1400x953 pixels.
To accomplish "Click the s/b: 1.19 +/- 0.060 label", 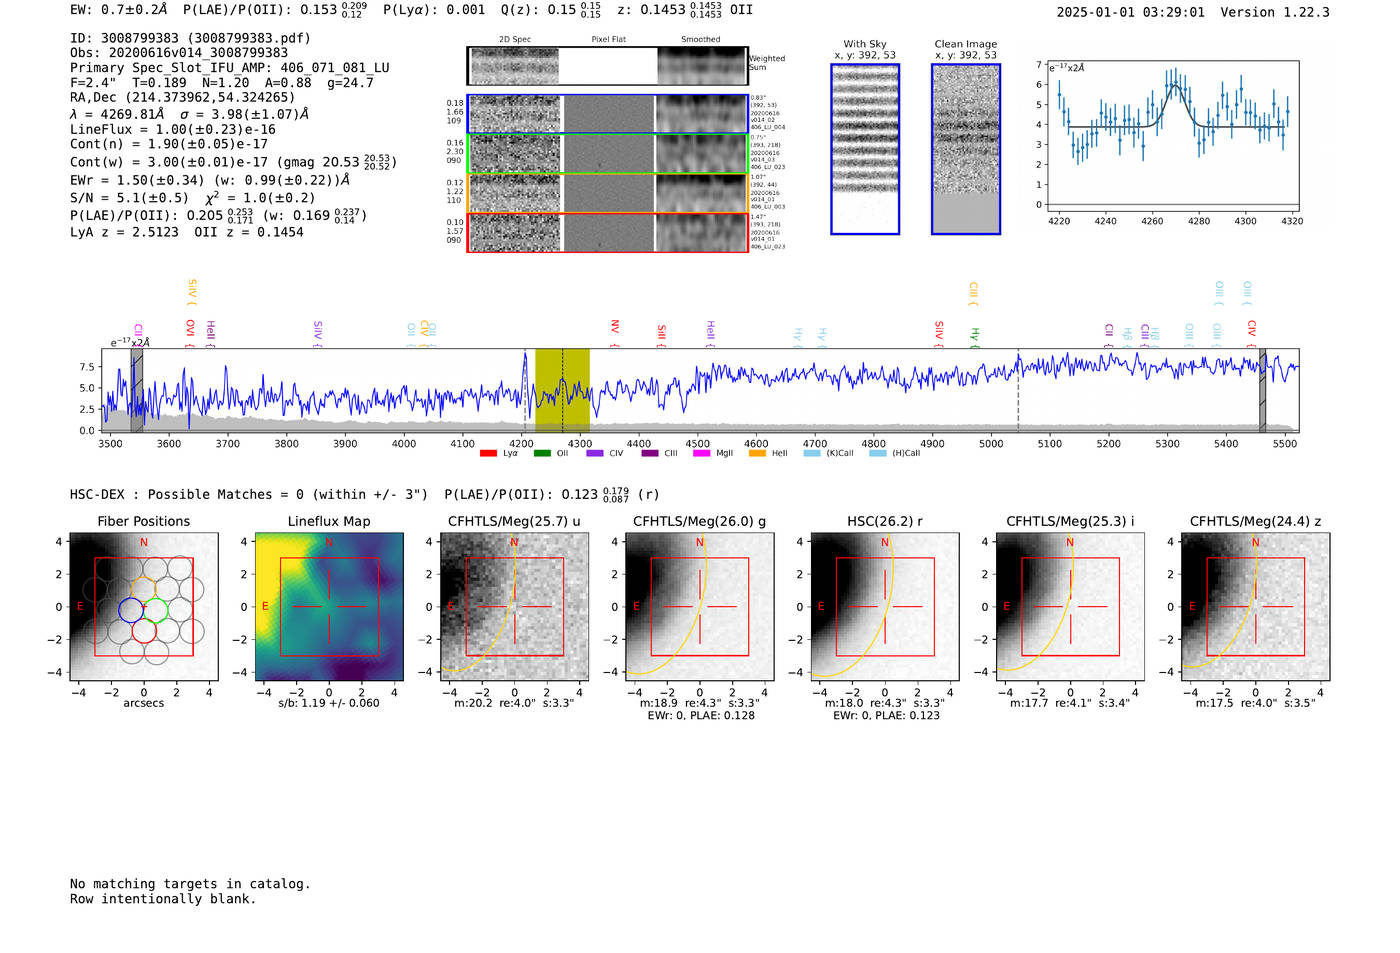I will point(329,703).
